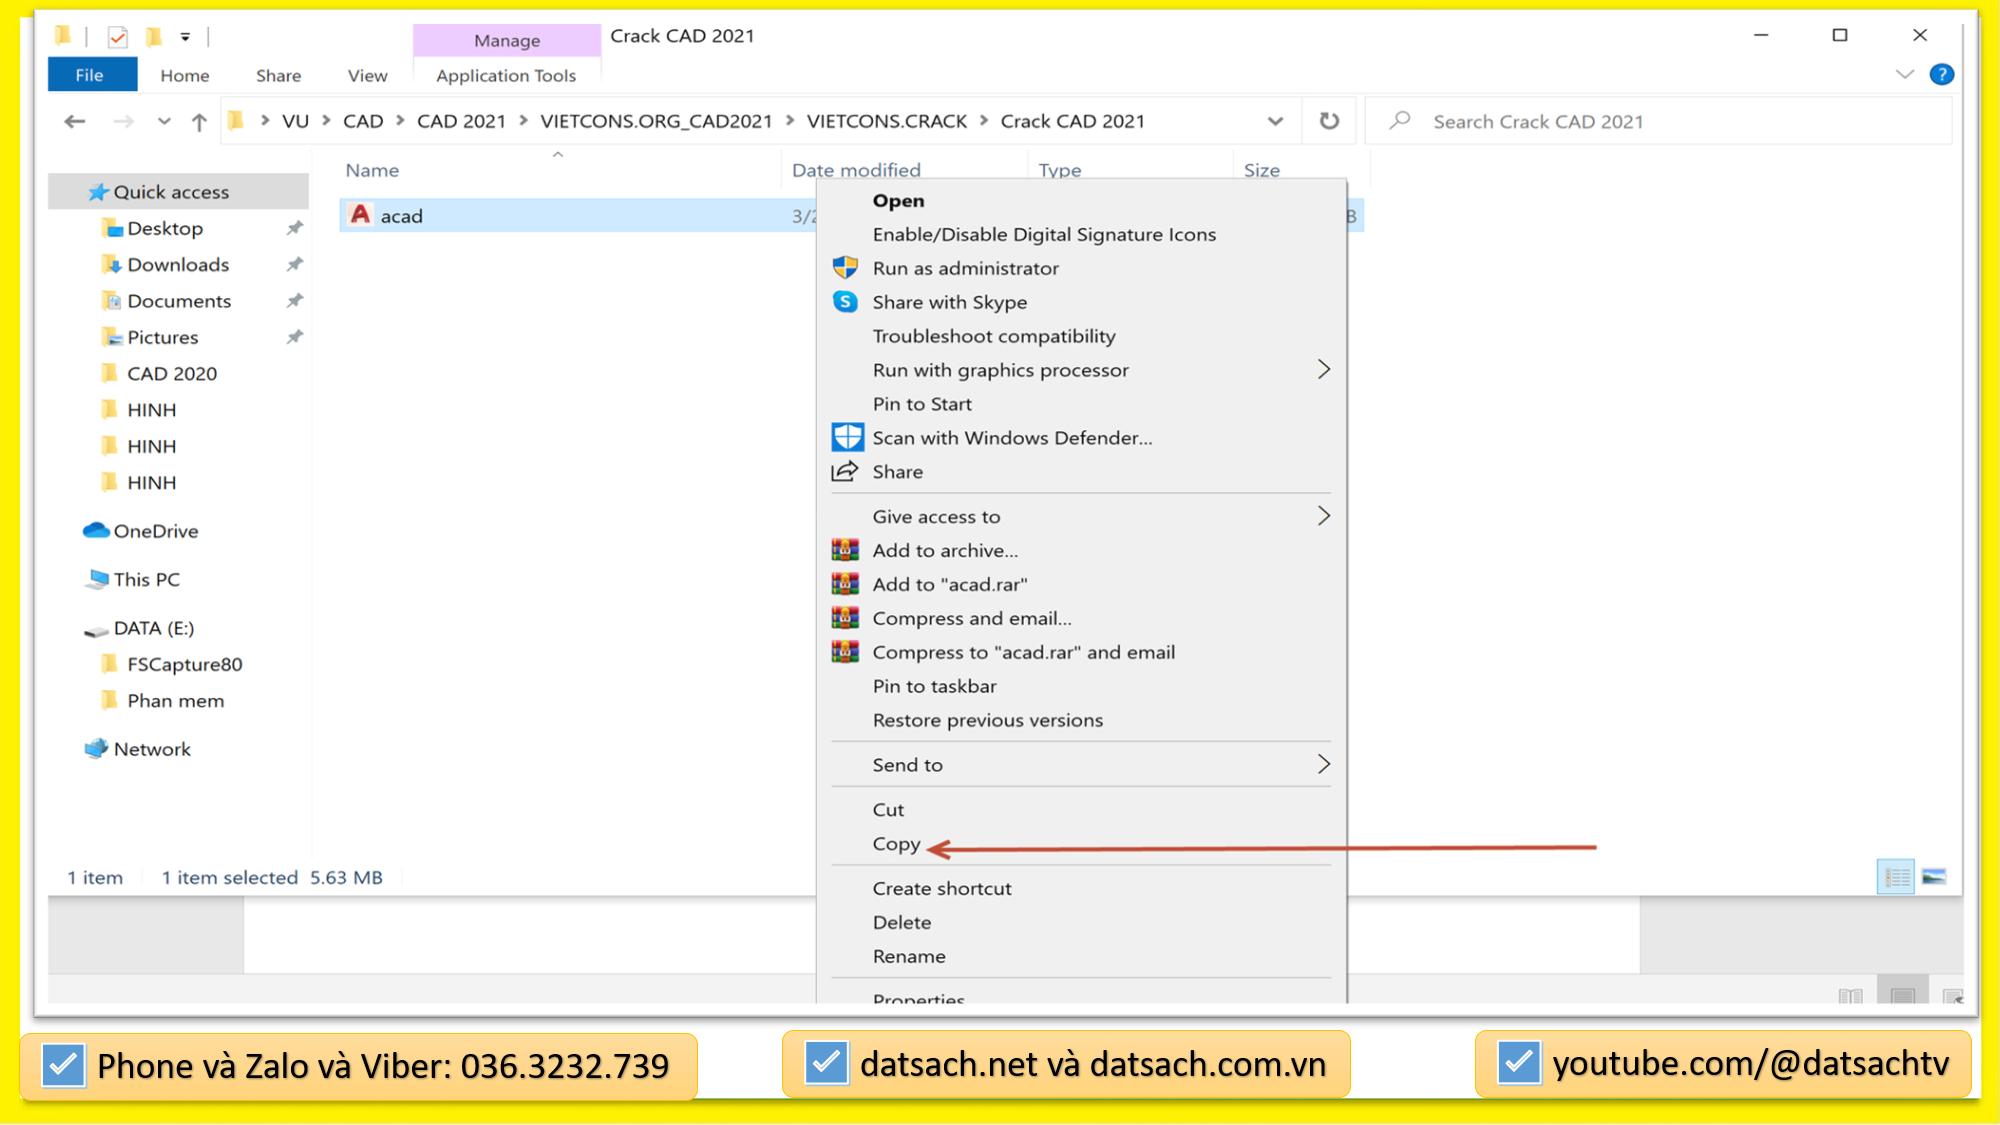Tick the datsach.net checkbox
2000x1125 pixels.
tap(826, 1063)
